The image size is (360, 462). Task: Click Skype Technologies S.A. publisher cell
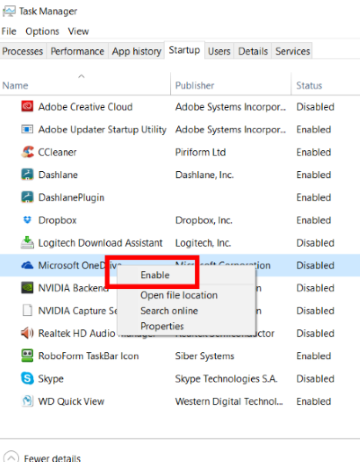(x=226, y=379)
